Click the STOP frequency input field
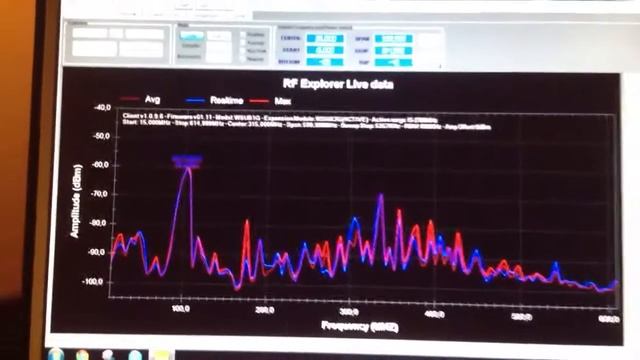 394,51
